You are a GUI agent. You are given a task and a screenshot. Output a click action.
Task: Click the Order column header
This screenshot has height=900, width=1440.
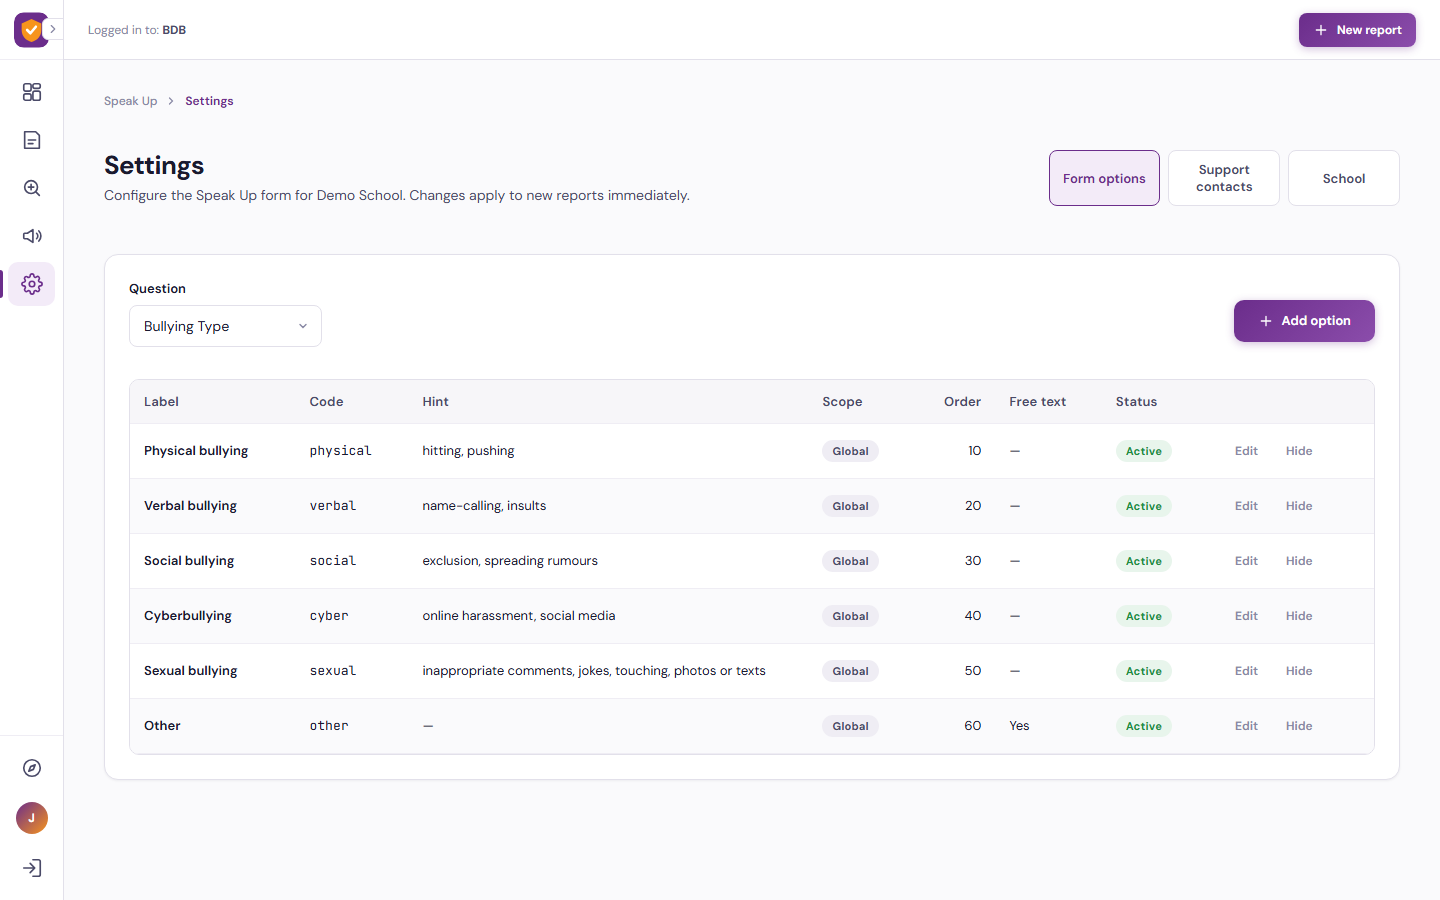coord(962,402)
